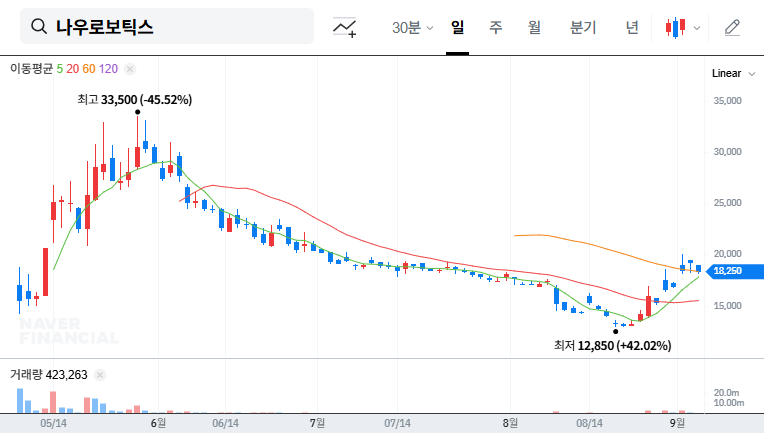Click the 최고 33,500 high marker
This screenshot has height=433, width=764.
[134, 100]
